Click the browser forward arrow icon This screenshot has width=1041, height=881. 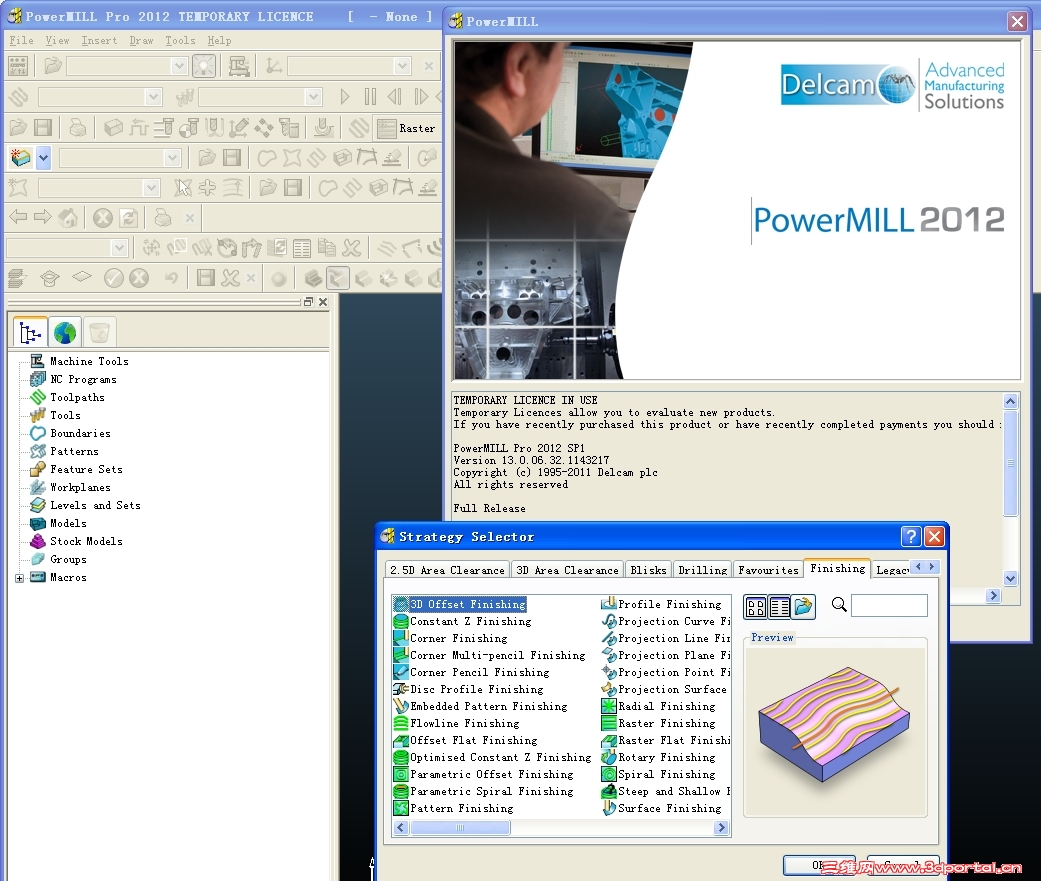42,216
